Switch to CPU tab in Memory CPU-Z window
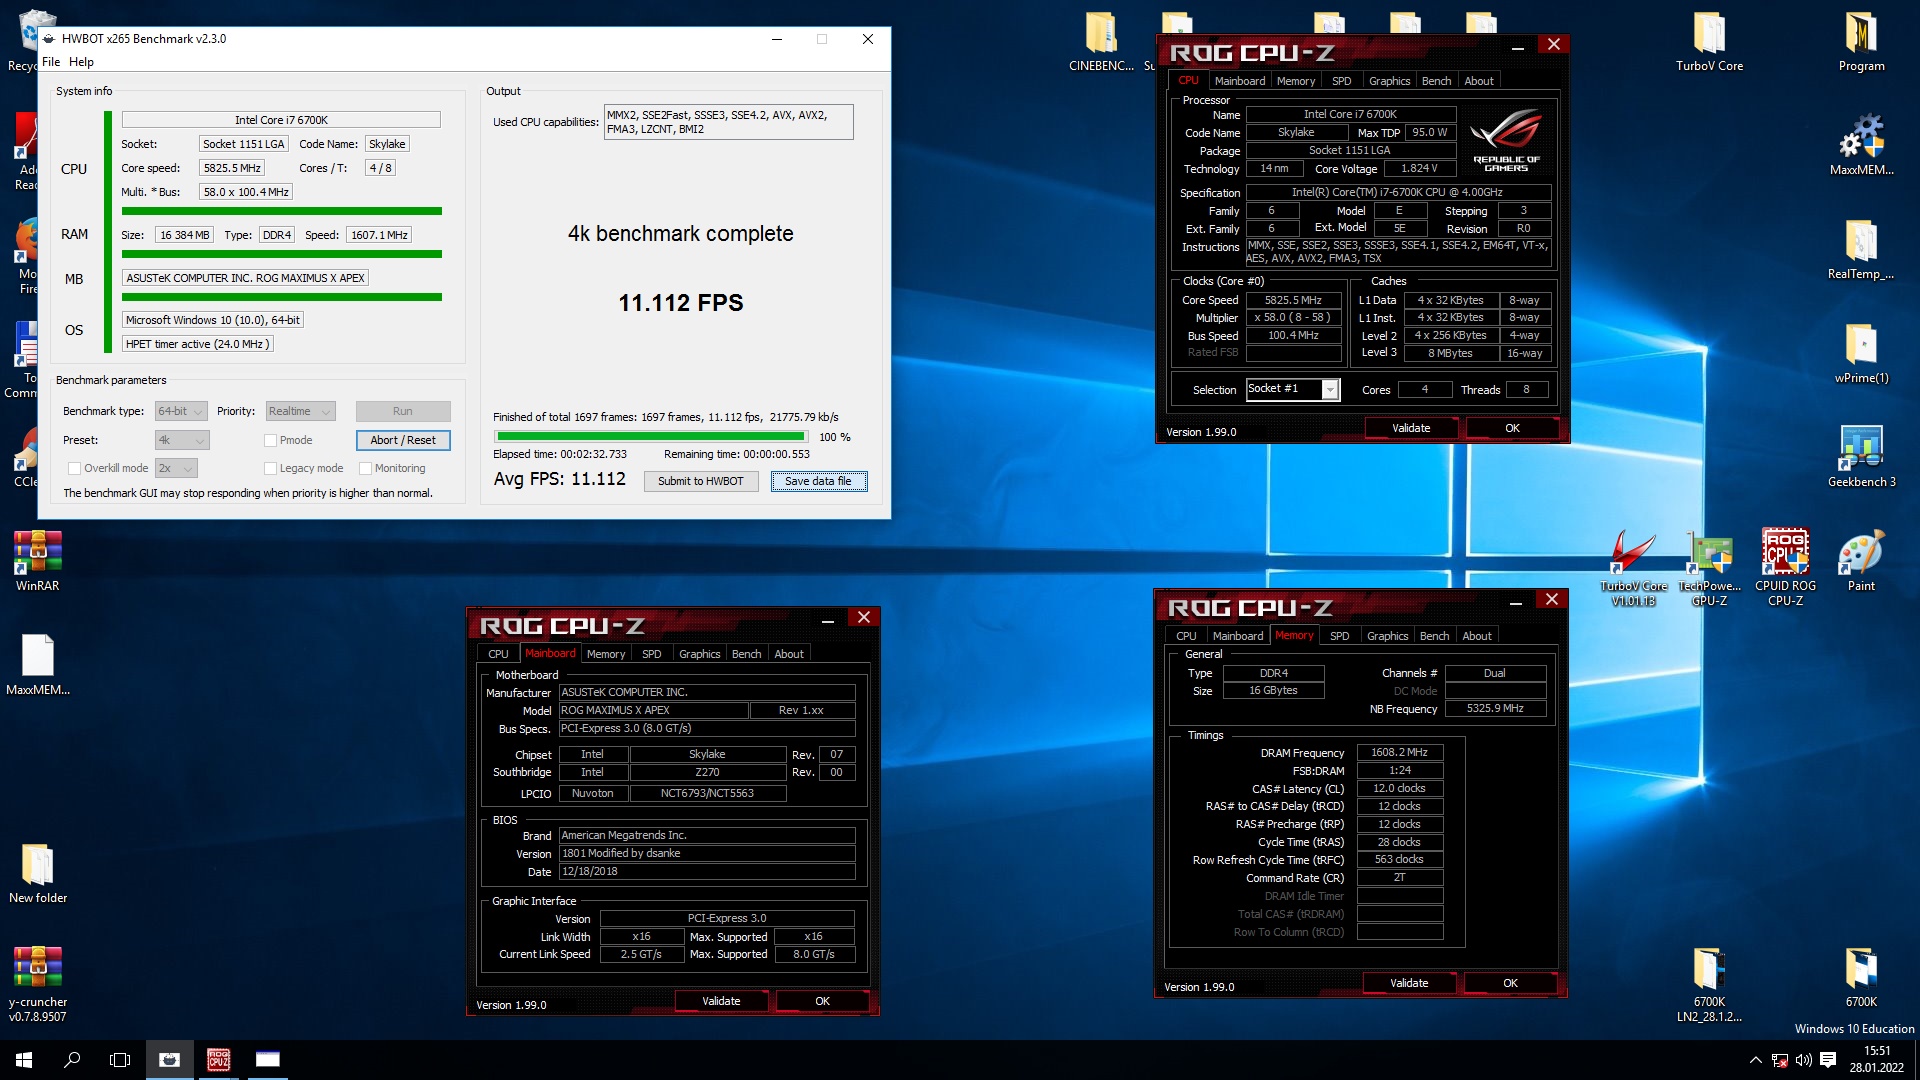The image size is (1920, 1080). click(1186, 636)
